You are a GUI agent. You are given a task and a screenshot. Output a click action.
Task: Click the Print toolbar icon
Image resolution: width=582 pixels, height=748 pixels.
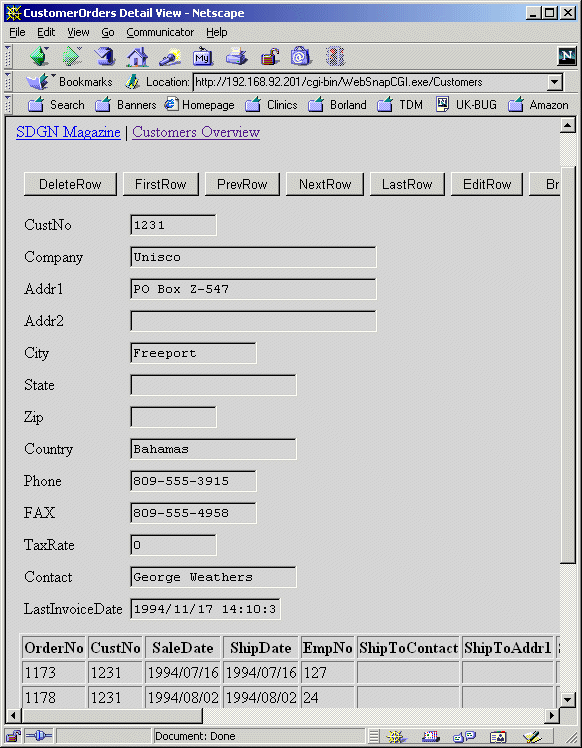click(x=236, y=57)
